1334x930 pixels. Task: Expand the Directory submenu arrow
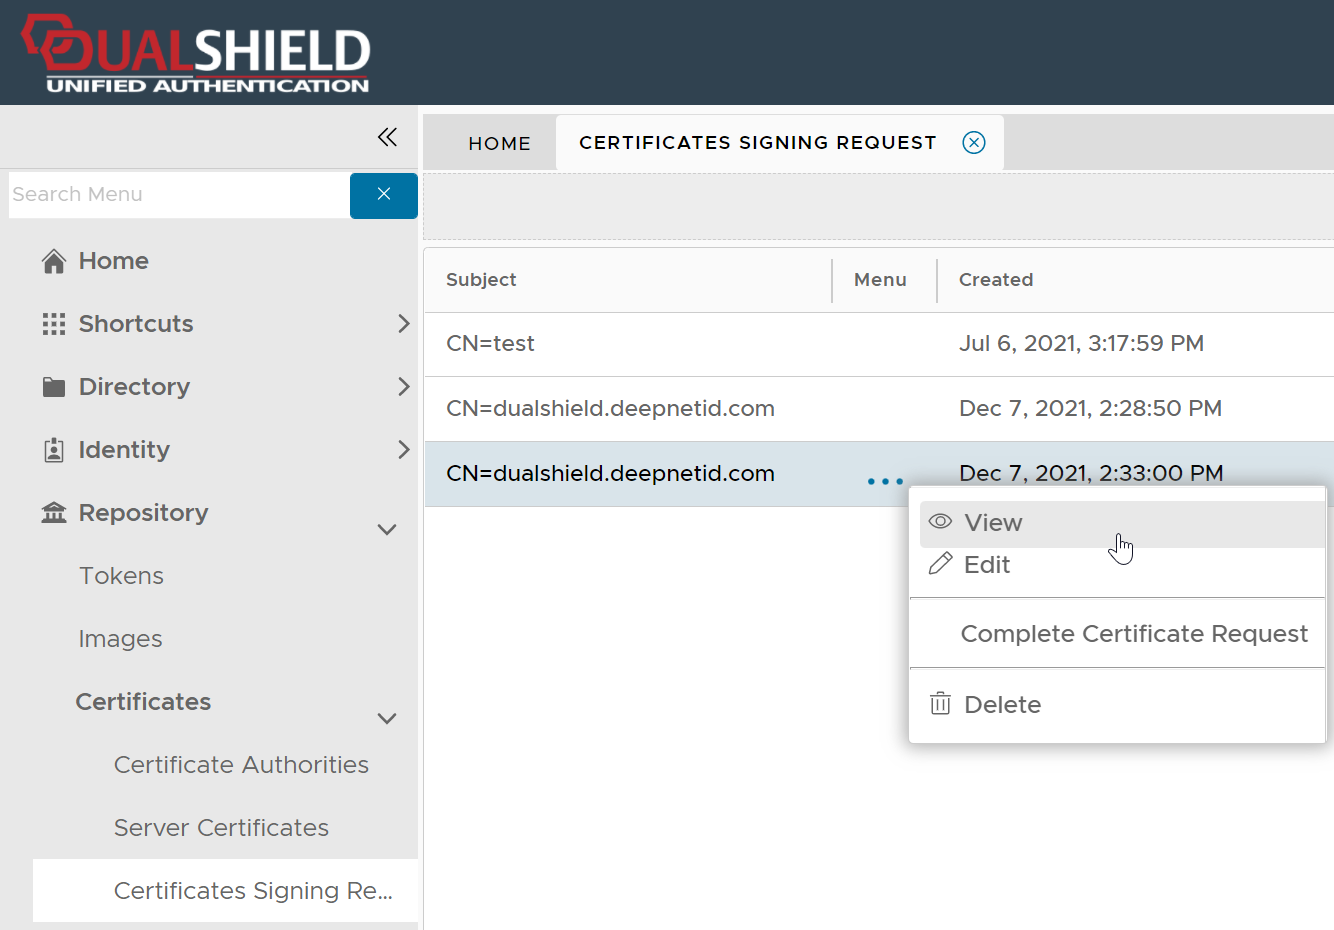pos(403,387)
